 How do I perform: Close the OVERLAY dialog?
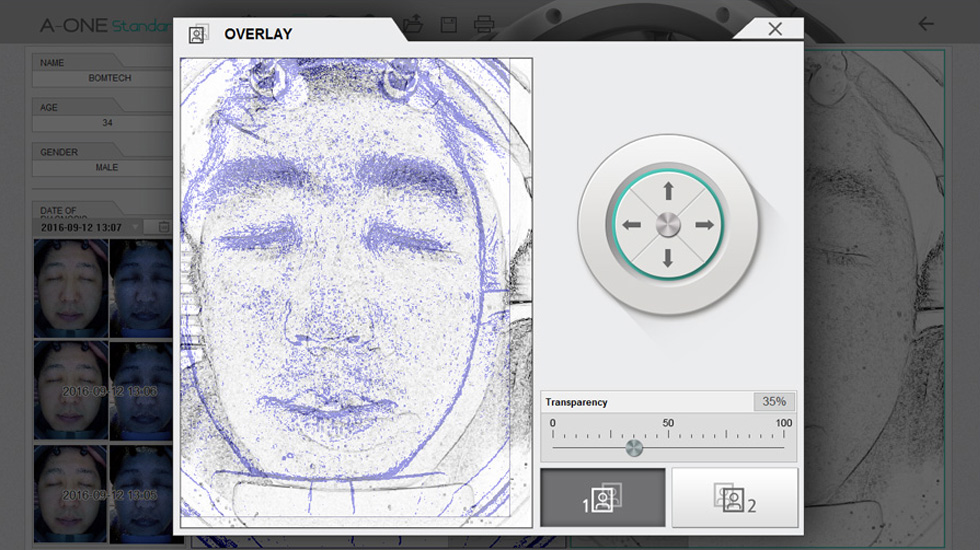pyautogui.click(x=775, y=29)
